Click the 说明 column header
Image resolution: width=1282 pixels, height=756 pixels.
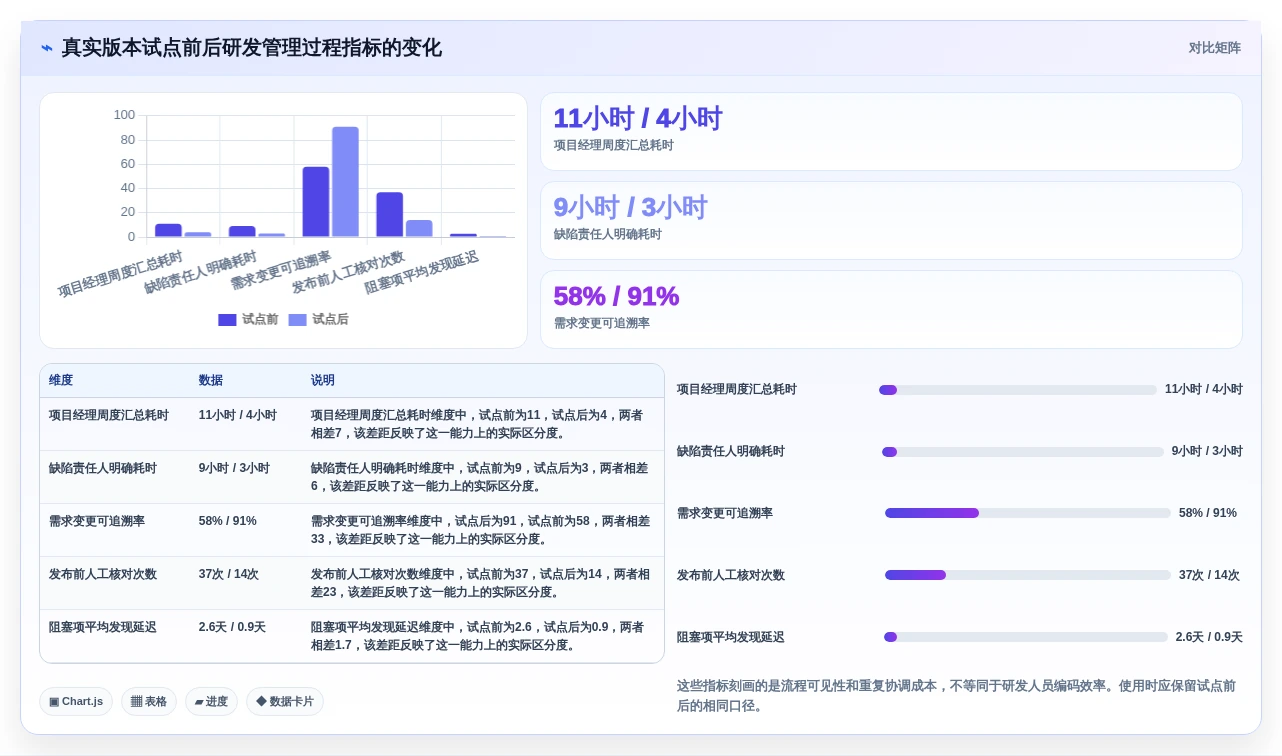pos(323,381)
